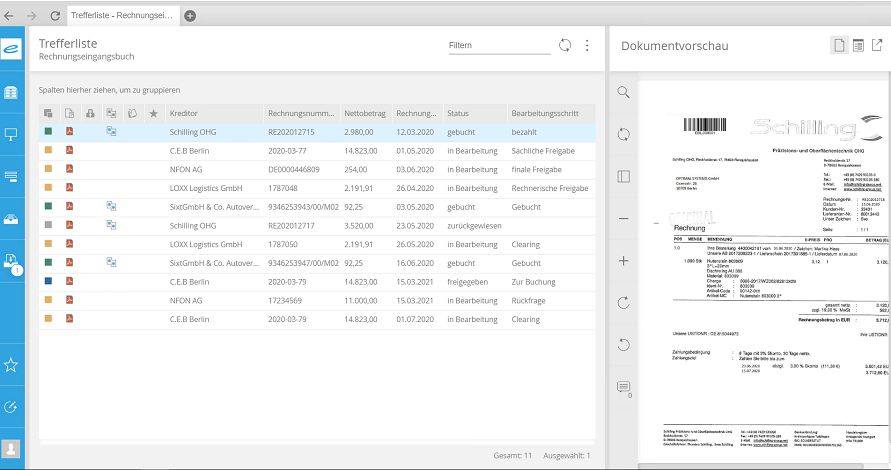Open the inbox tray icon in sidebar
Screen dimensions: 891x470
coord(11,219)
